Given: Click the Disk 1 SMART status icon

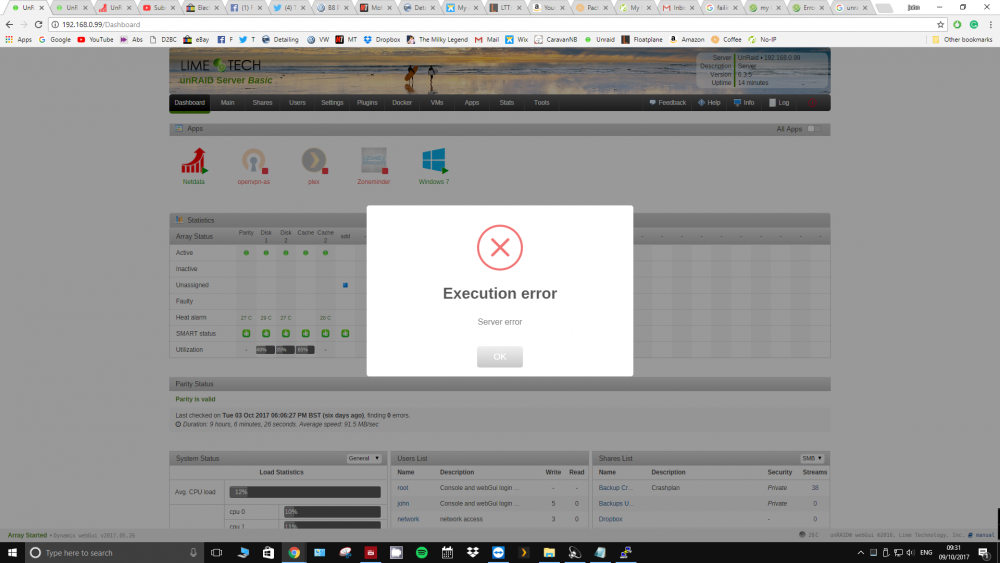Looking at the screenshot, I should (266, 333).
